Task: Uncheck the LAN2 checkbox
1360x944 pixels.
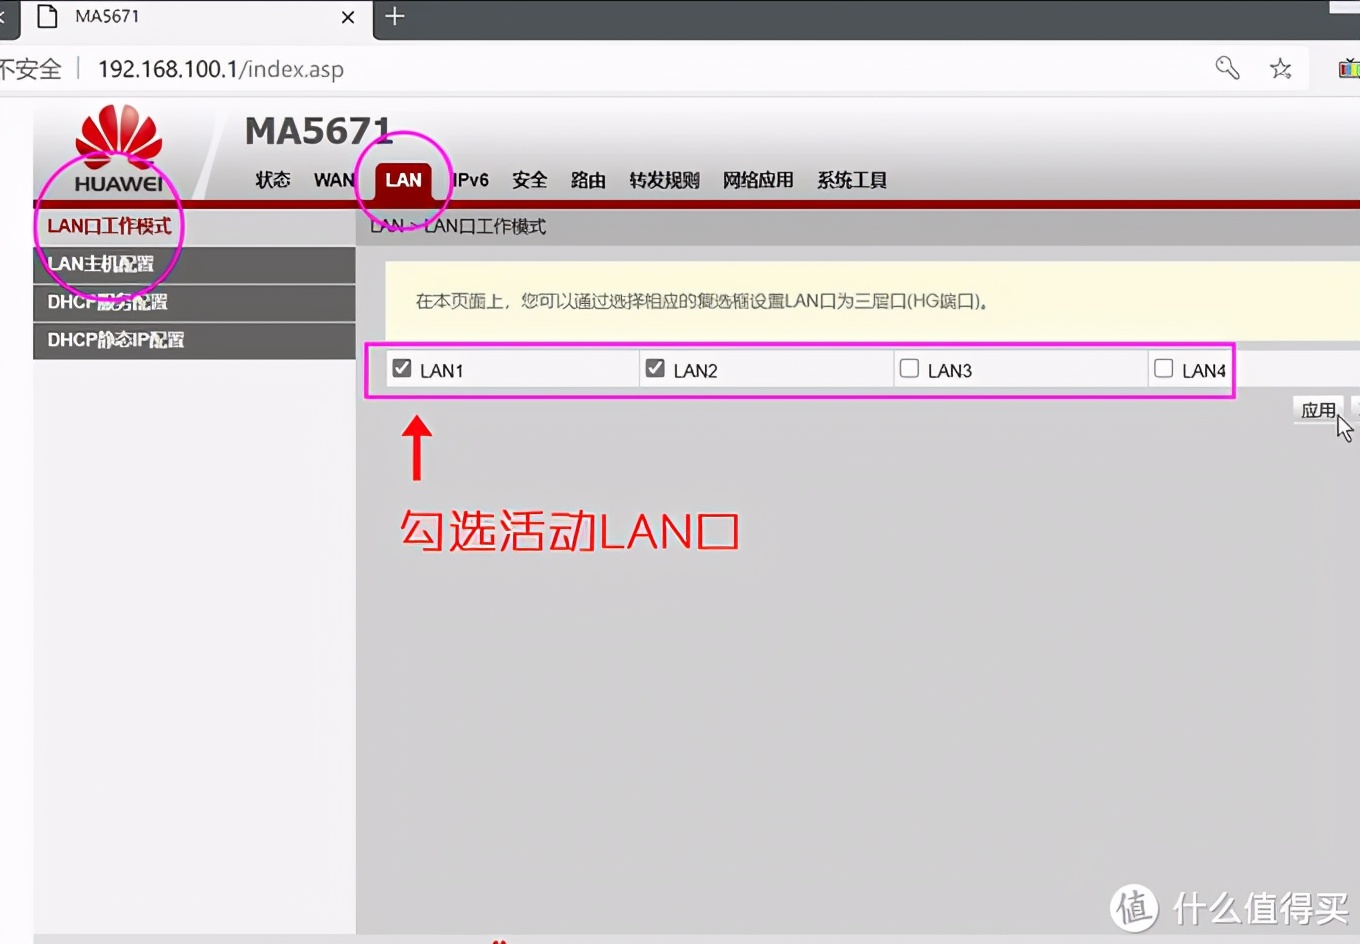Action: click(x=655, y=368)
